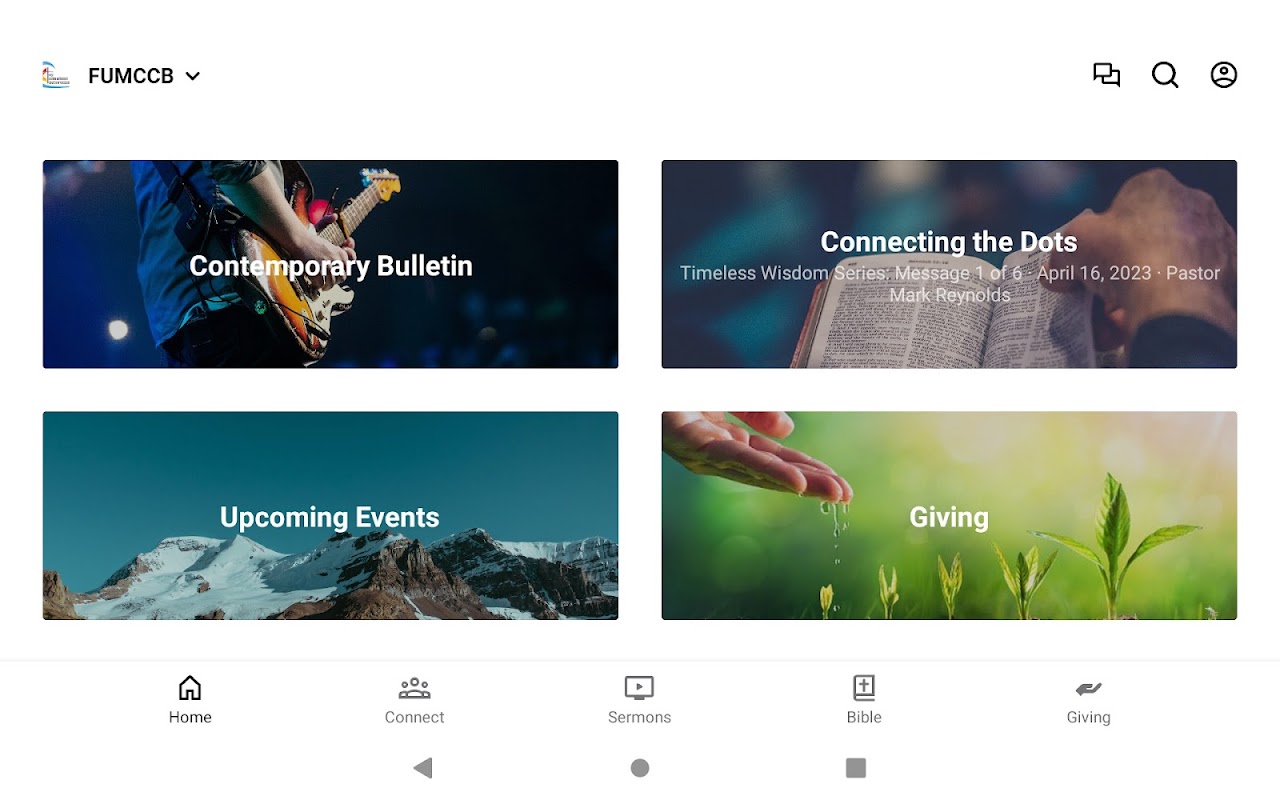Tap the Sermons video icon
1280x800 pixels.
coord(639,688)
